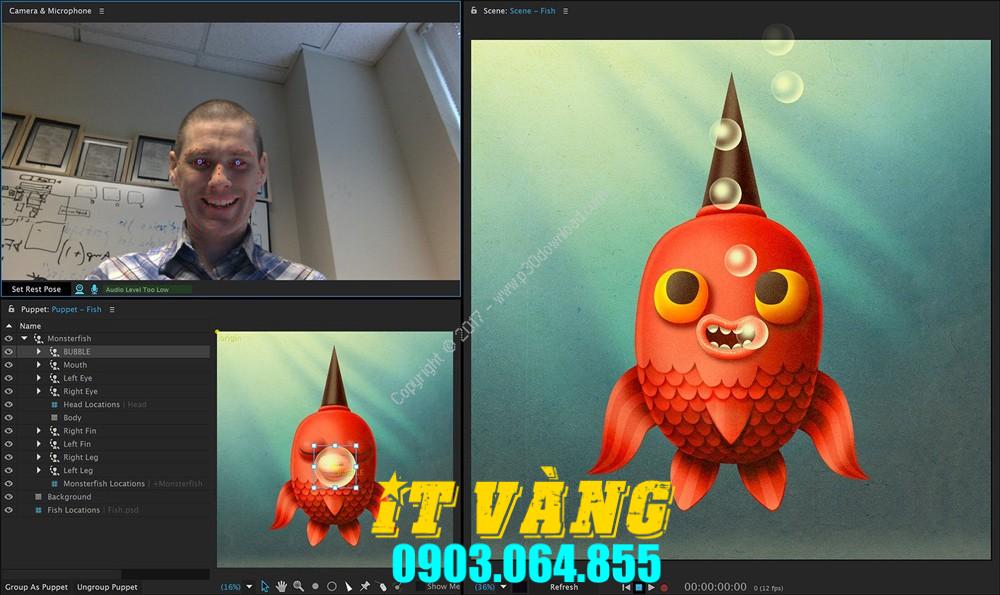Screen dimensions: 1000x595
Task: Toggle visibility of the Mouth layer
Action: pyautogui.click(x=8, y=364)
